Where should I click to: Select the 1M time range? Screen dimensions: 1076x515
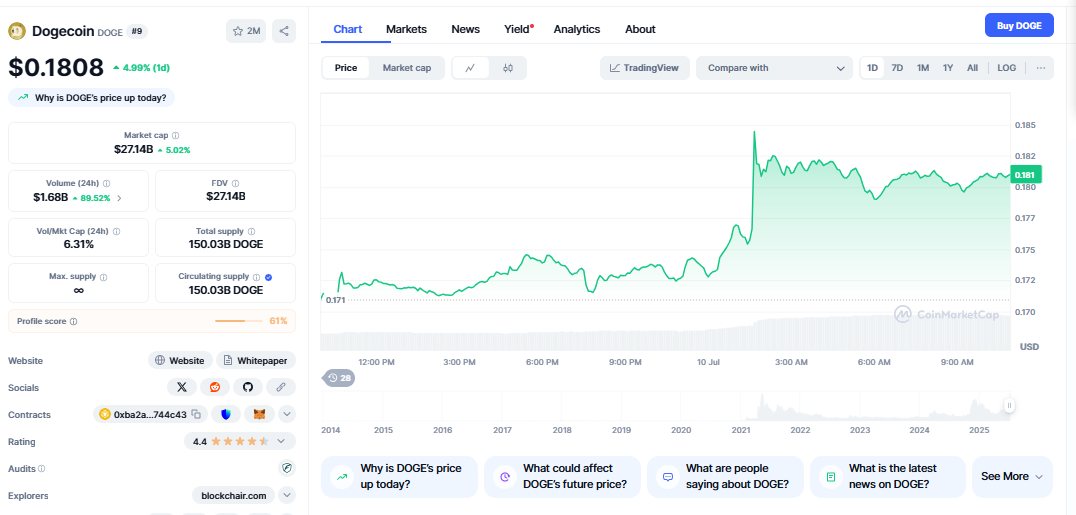point(923,68)
